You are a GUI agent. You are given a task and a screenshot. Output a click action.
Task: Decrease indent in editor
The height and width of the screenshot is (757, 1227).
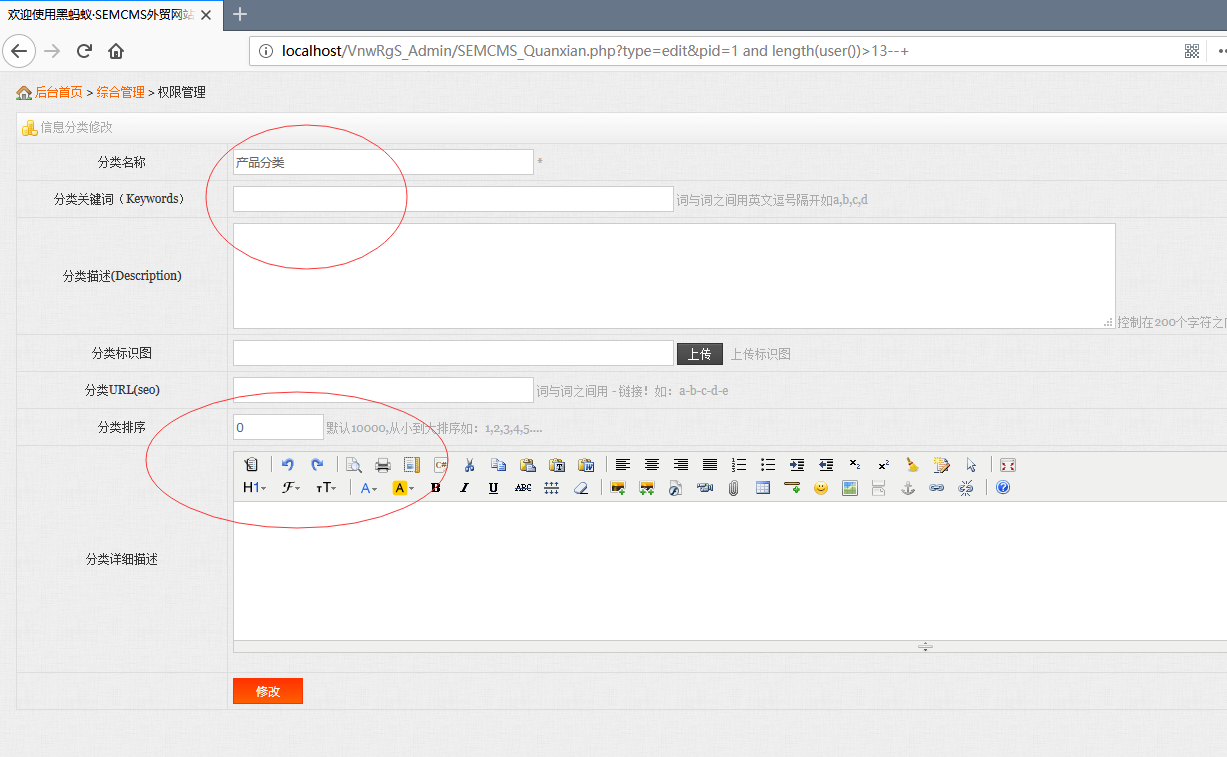coord(826,465)
